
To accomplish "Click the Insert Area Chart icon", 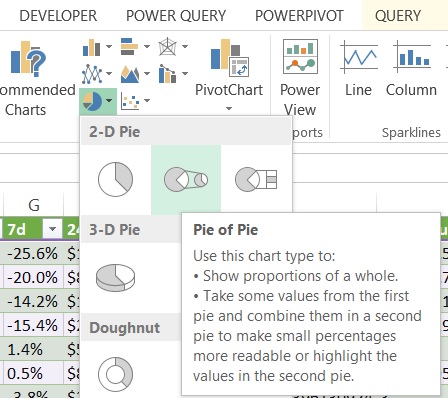I will [130, 74].
